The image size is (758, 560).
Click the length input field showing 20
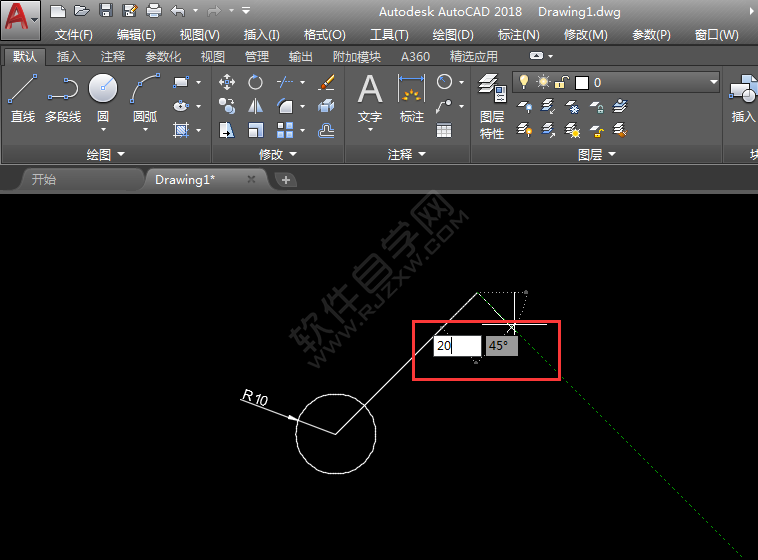(x=457, y=346)
